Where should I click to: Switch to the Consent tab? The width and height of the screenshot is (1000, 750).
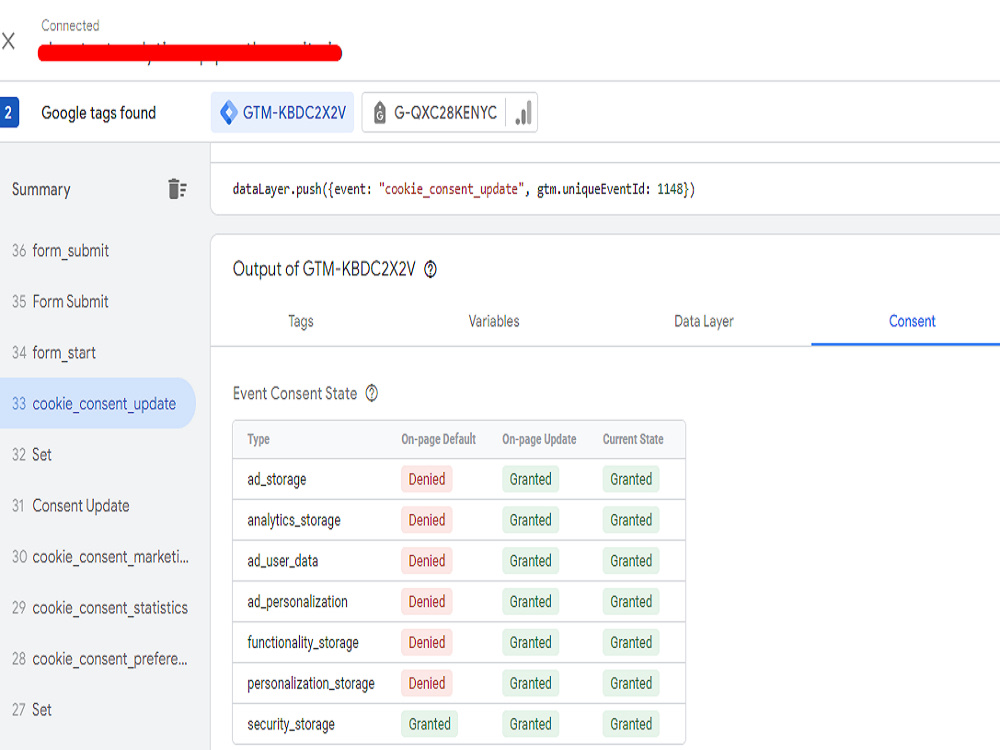[912, 321]
